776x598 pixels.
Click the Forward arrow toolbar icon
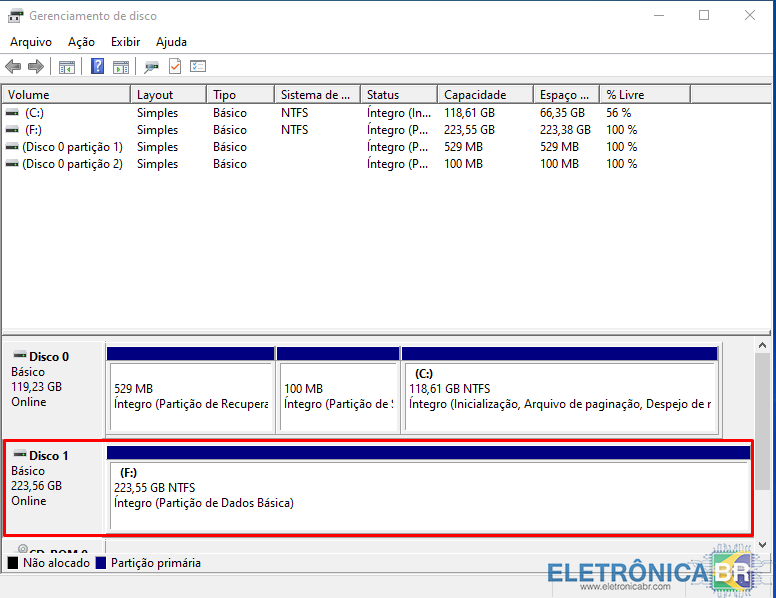tap(36, 67)
